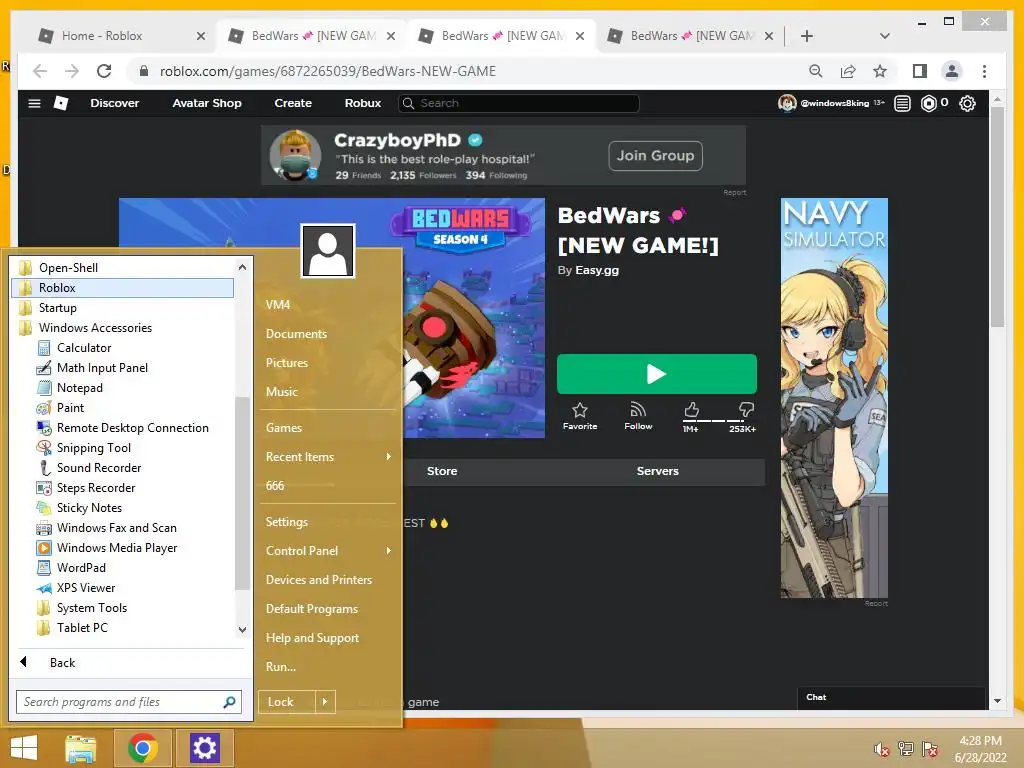Open Notepad from start menu
This screenshot has width=1024, height=768.
coord(70,388)
